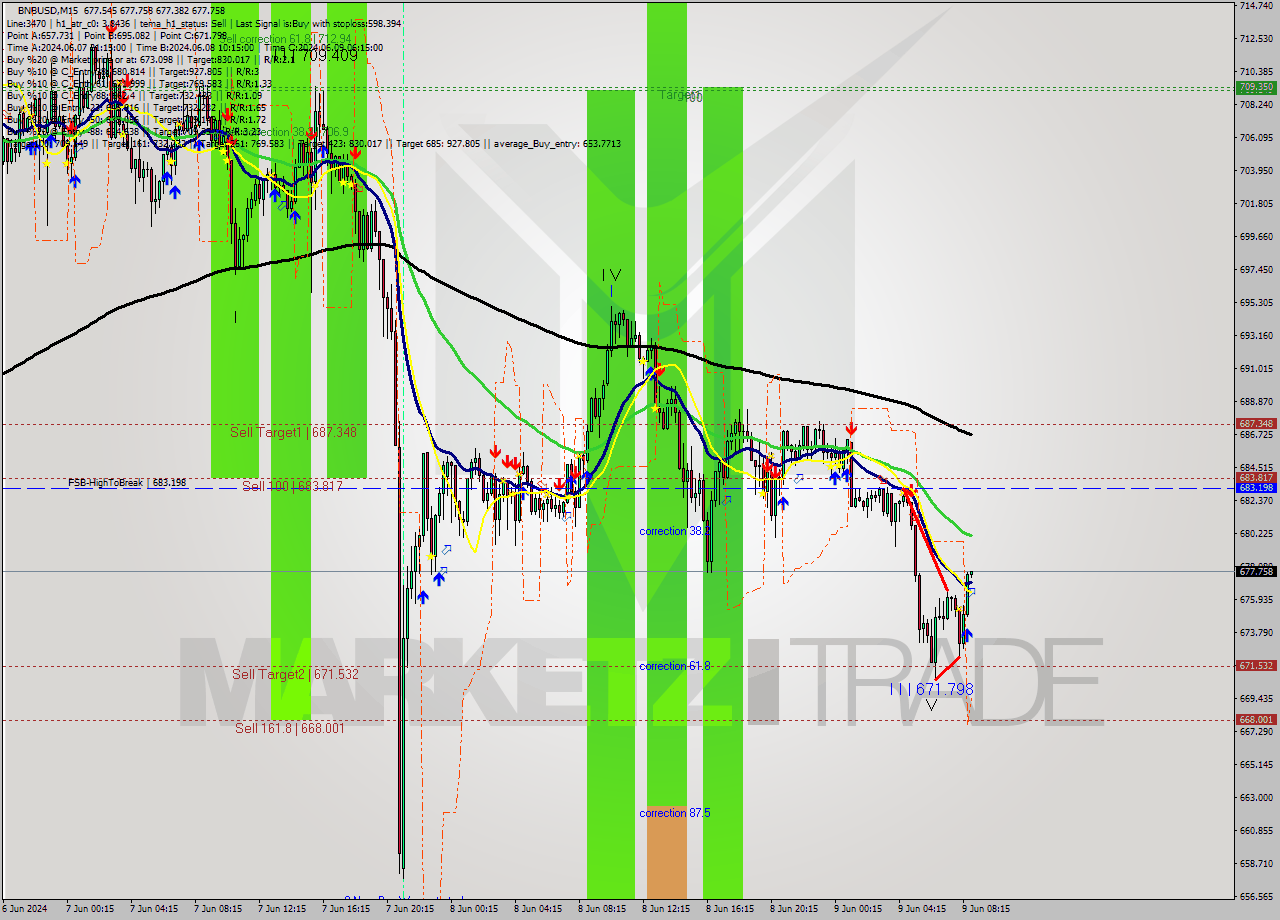The width and height of the screenshot is (1280, 920).
Task: Click the 'average_Buy_entry: 653.7713' text
Action: [555, 144]
